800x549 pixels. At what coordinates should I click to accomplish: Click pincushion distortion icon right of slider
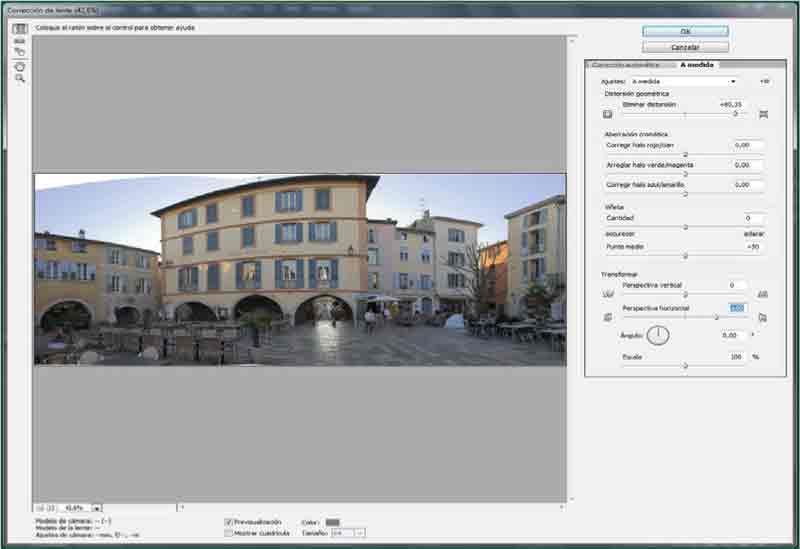[763, 114]
